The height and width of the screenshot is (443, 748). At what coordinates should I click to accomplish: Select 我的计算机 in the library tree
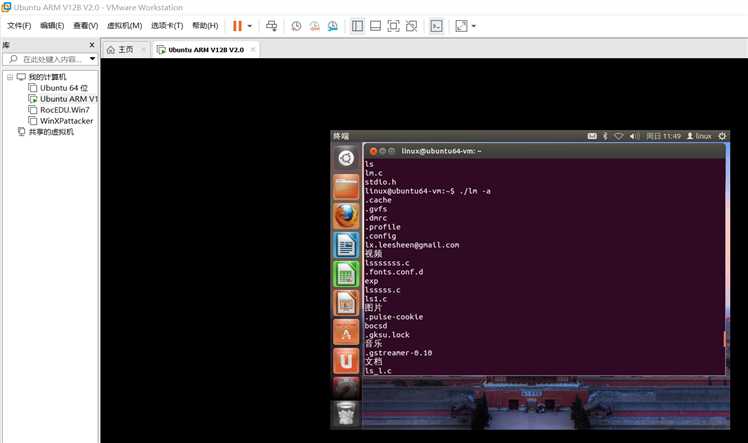(x=47, y=77)
